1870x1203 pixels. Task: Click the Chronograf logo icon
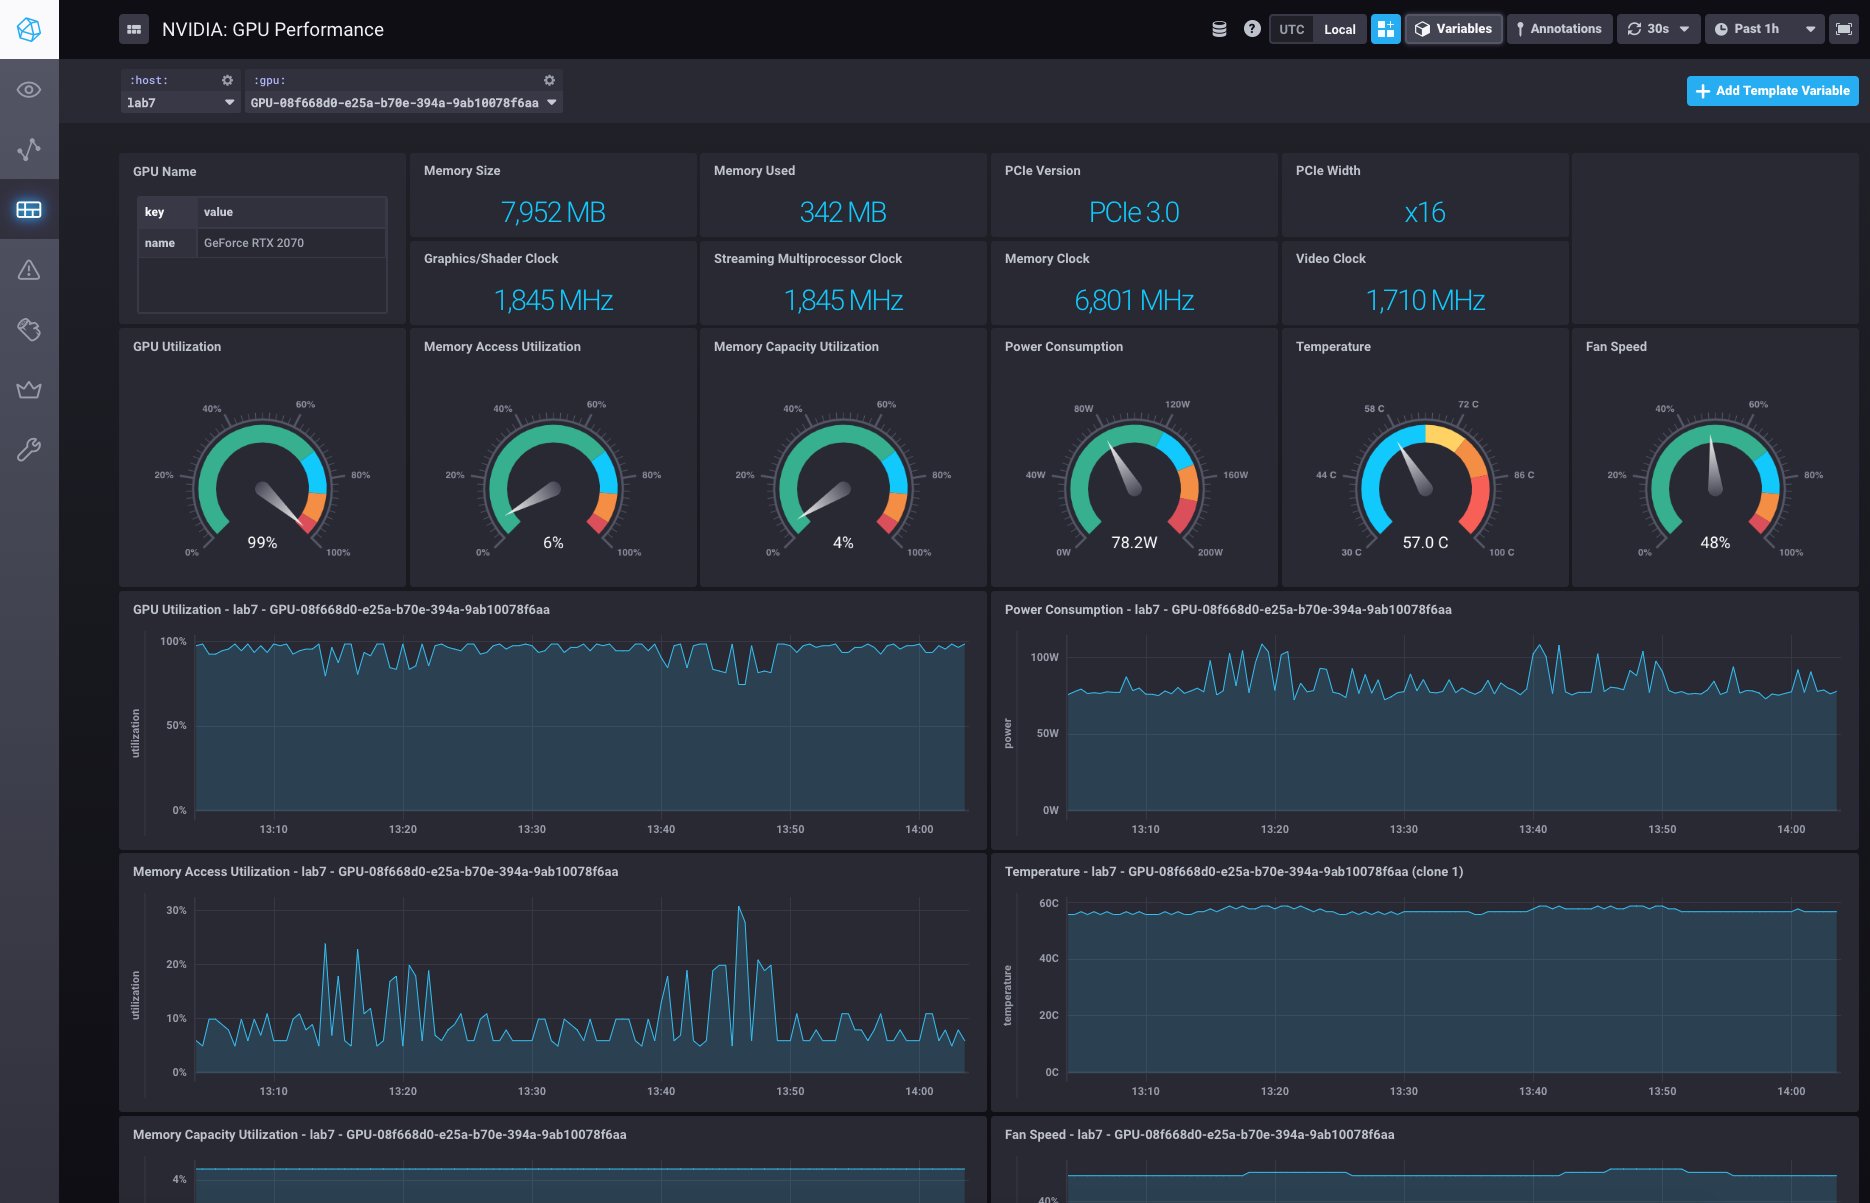coord(29,29)
